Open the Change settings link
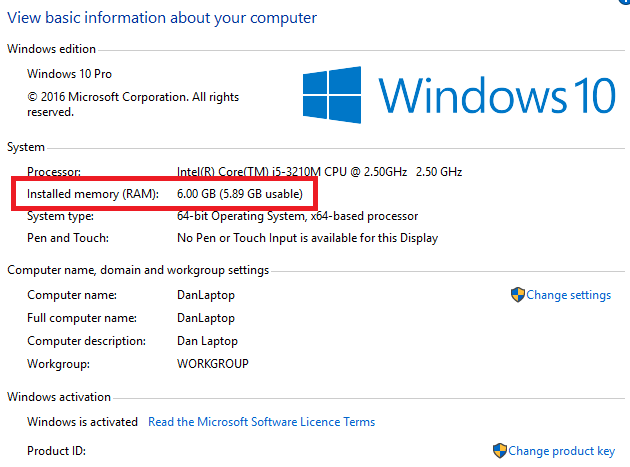630x467 pixels. (x=568, y=295)
